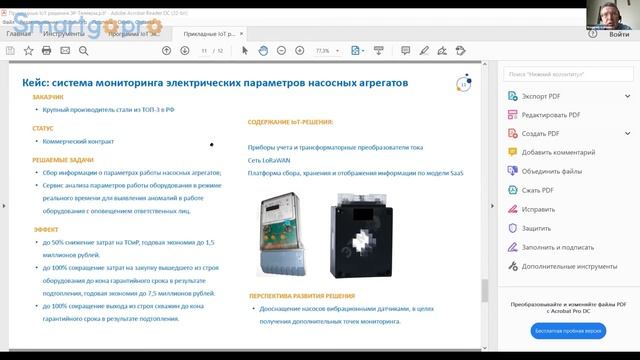
Task: Go to previous page arrow
Action: click(166, 51)
